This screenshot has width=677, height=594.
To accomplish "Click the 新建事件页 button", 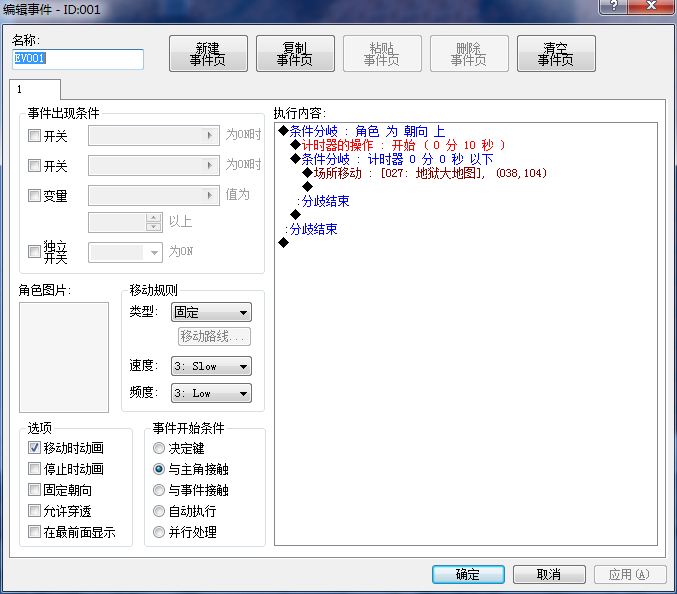I will coord(208,54).
